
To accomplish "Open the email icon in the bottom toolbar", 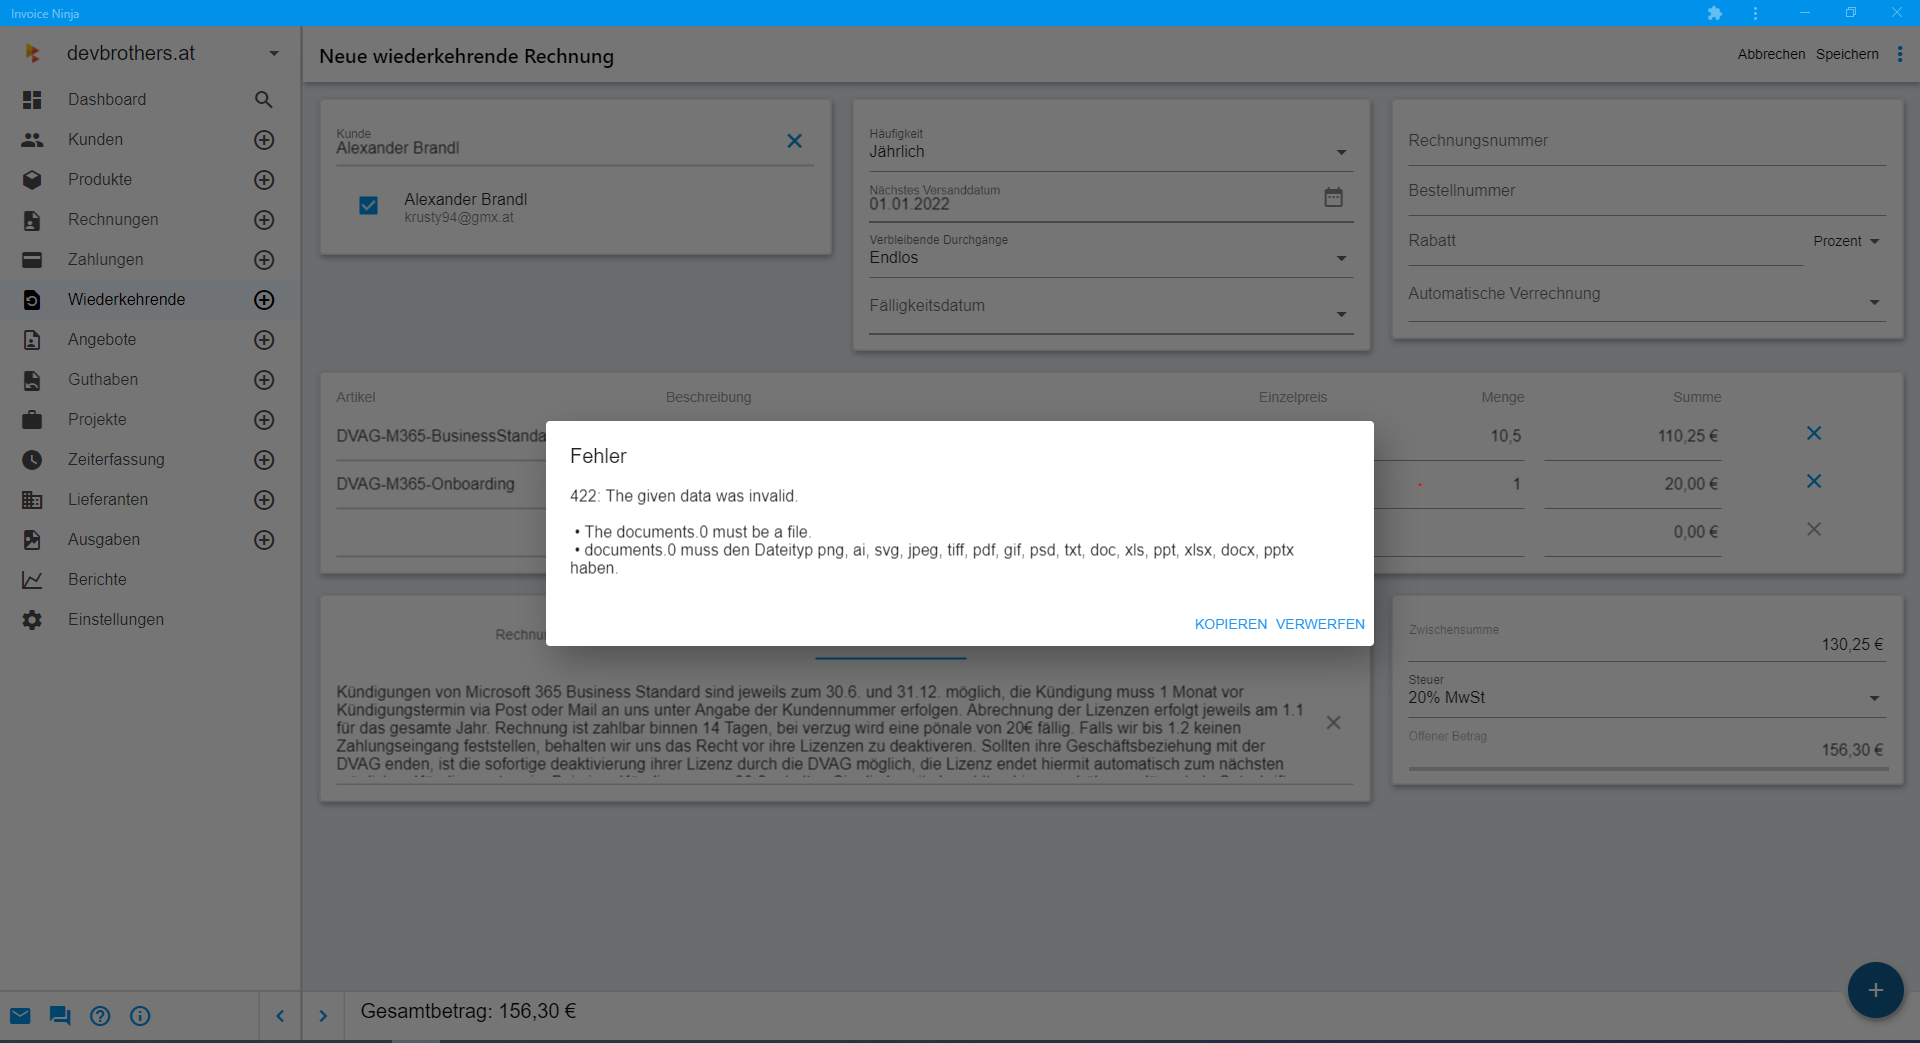I will [x=20, y=1016].
